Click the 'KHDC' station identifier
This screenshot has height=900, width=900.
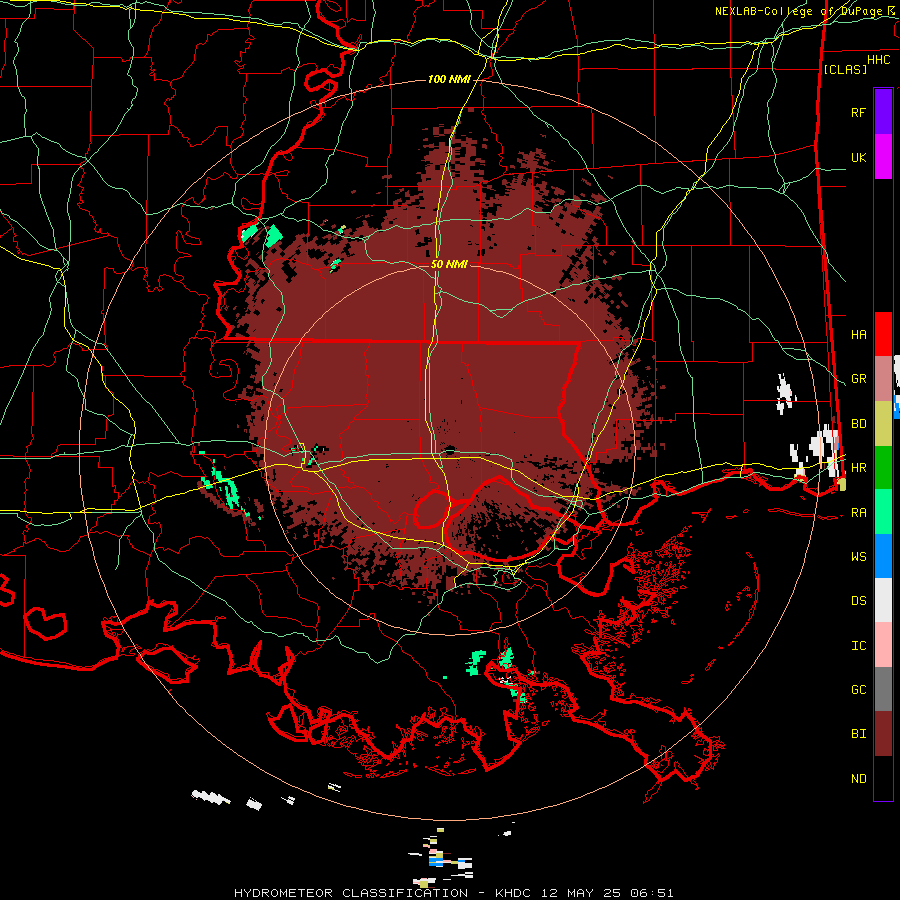[x=513, y=893]
